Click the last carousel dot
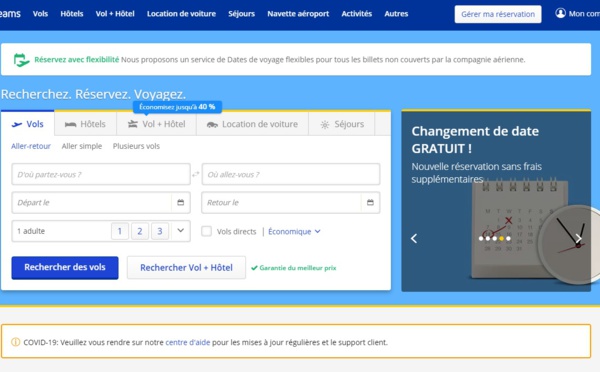This screenshot has width=600, height=372. (x=508, y=238)
